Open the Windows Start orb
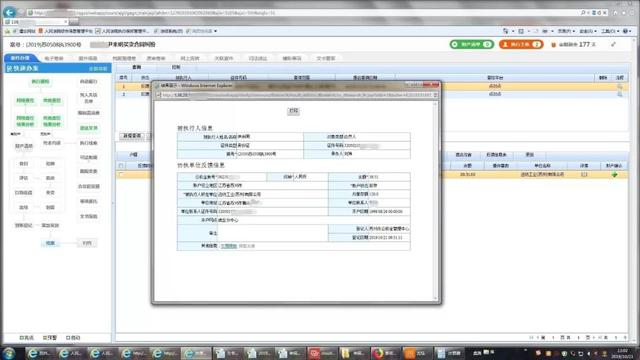 pyautogui.click(x=9, y=353)
